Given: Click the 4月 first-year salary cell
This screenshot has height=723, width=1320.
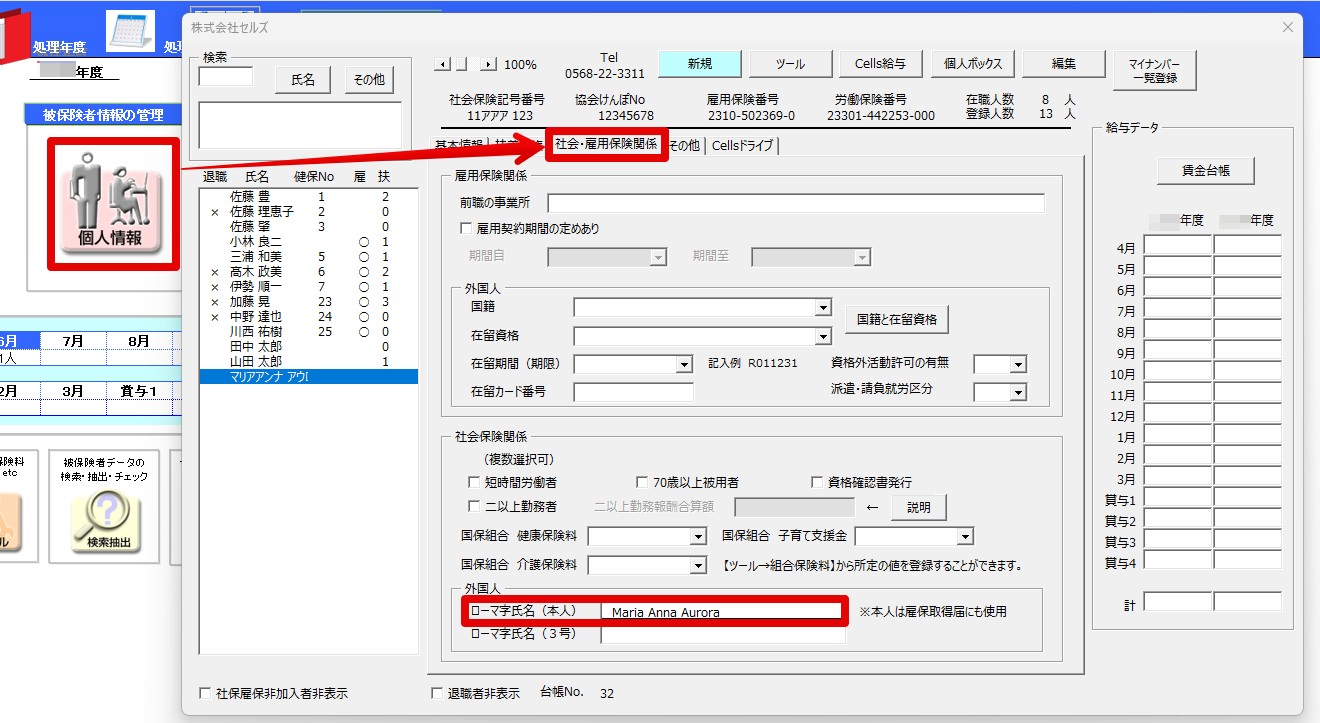Looking at the screenshot, I should coord(1178,246).
